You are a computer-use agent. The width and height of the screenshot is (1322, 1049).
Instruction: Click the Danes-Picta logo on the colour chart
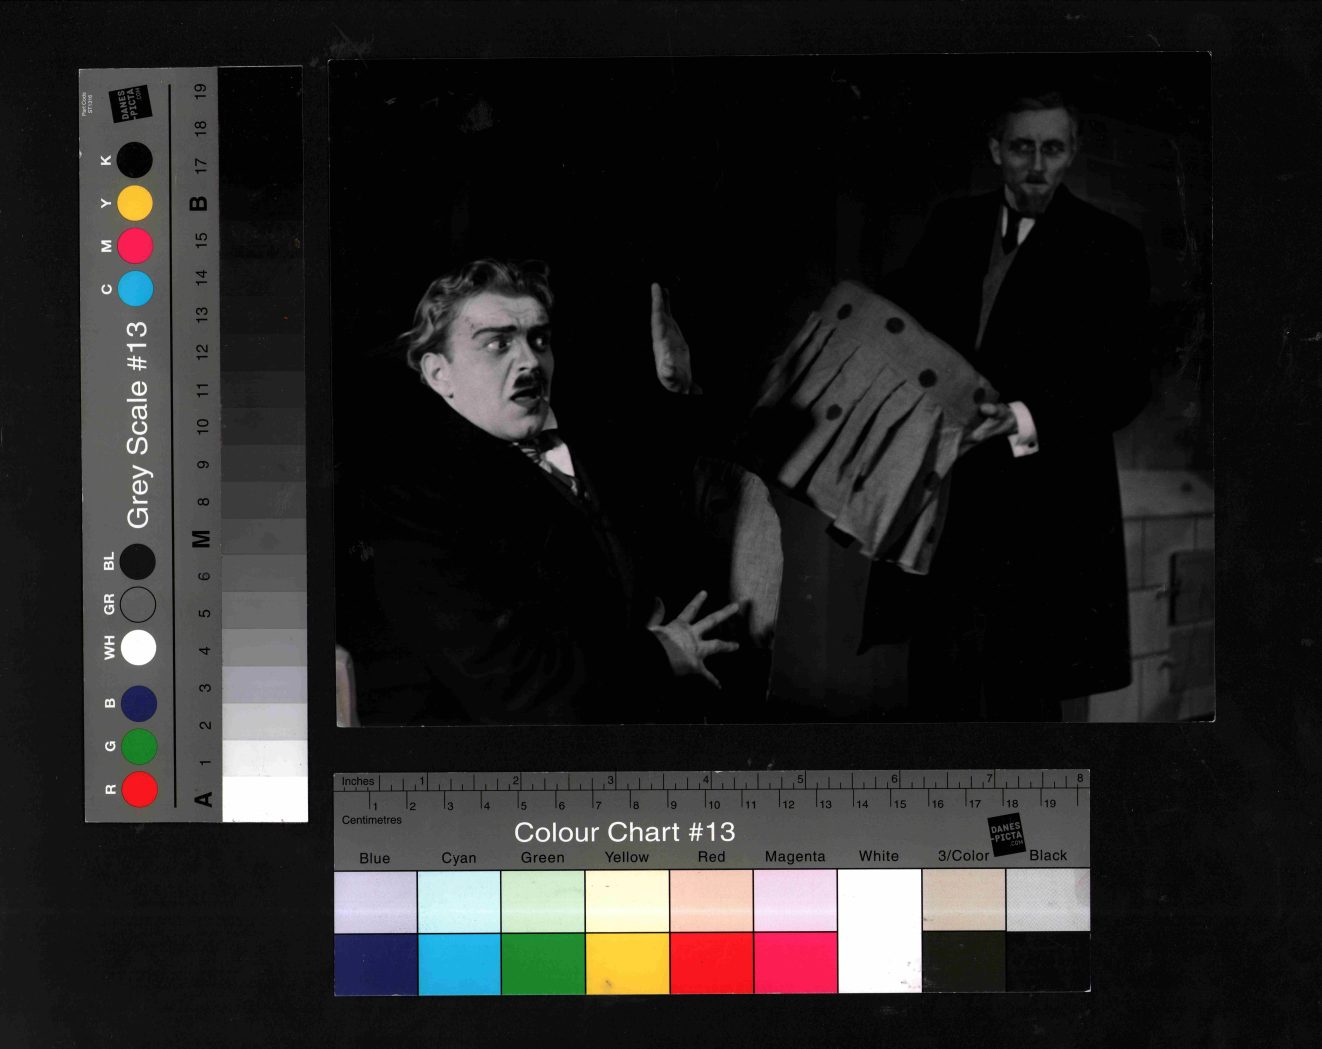point(1006,834)
